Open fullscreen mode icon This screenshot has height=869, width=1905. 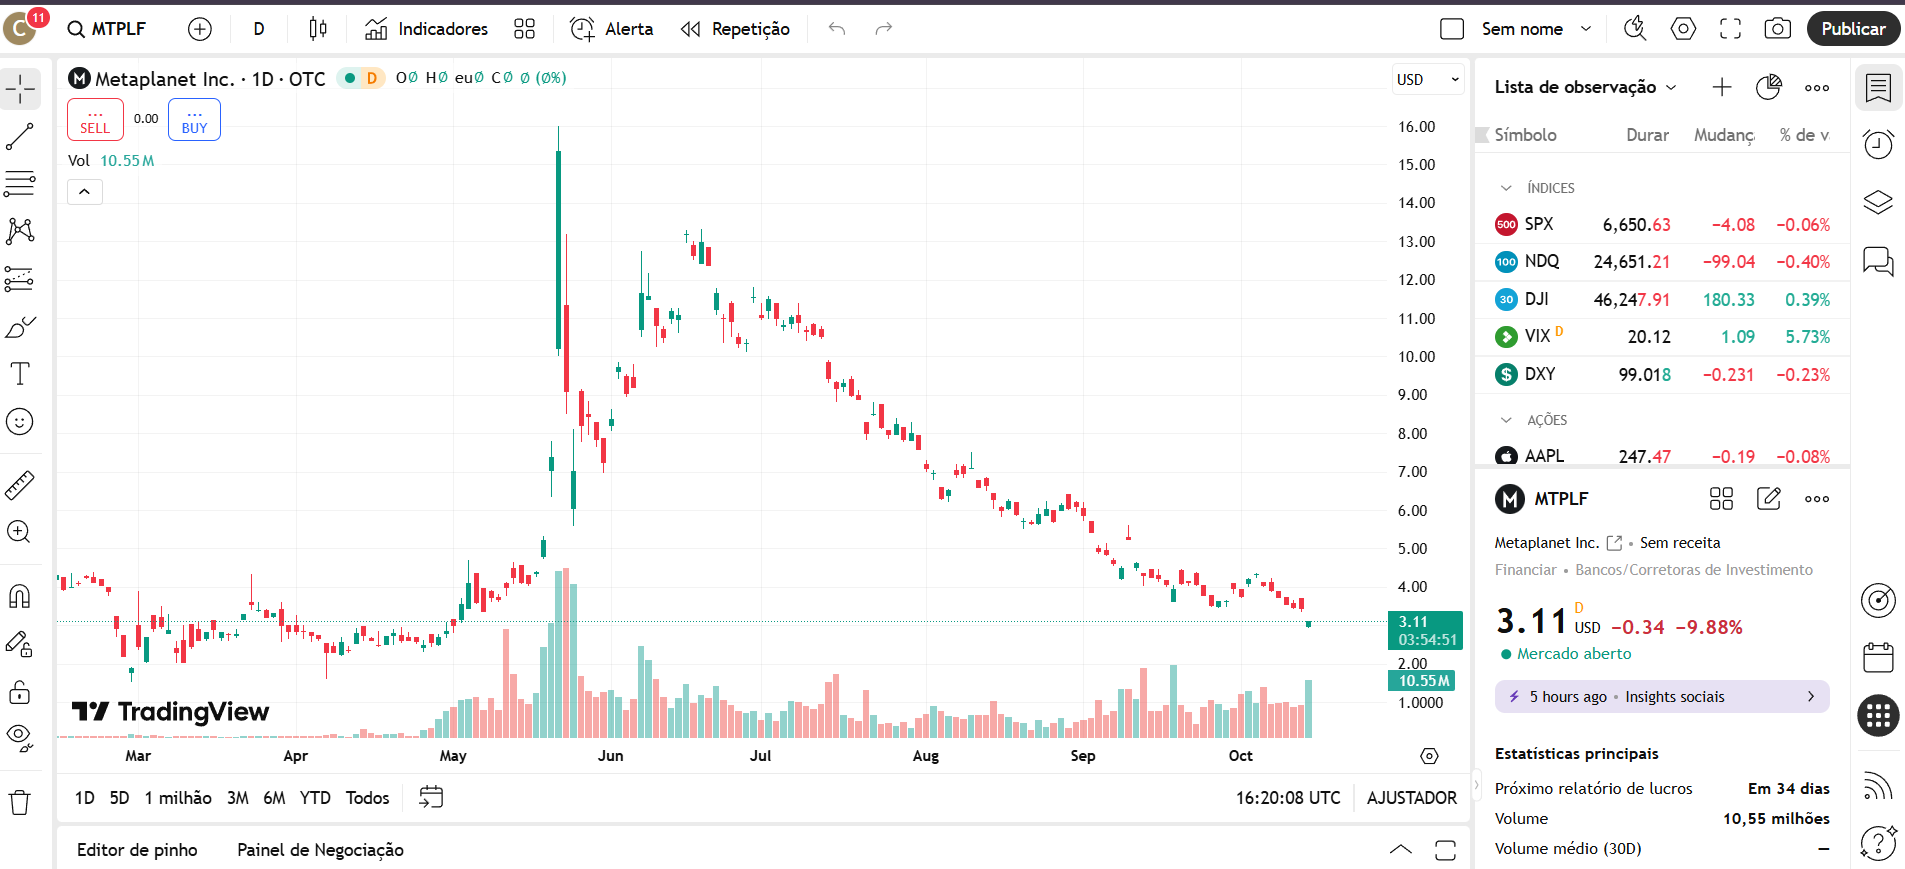[1730, 29]
